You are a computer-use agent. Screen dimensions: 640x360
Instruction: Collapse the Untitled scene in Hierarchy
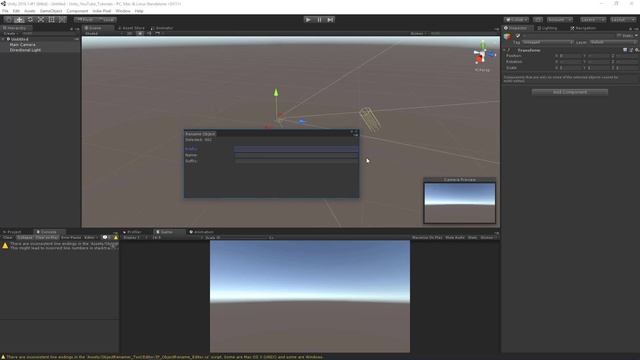pyautogui.click(x=4, y=39)
